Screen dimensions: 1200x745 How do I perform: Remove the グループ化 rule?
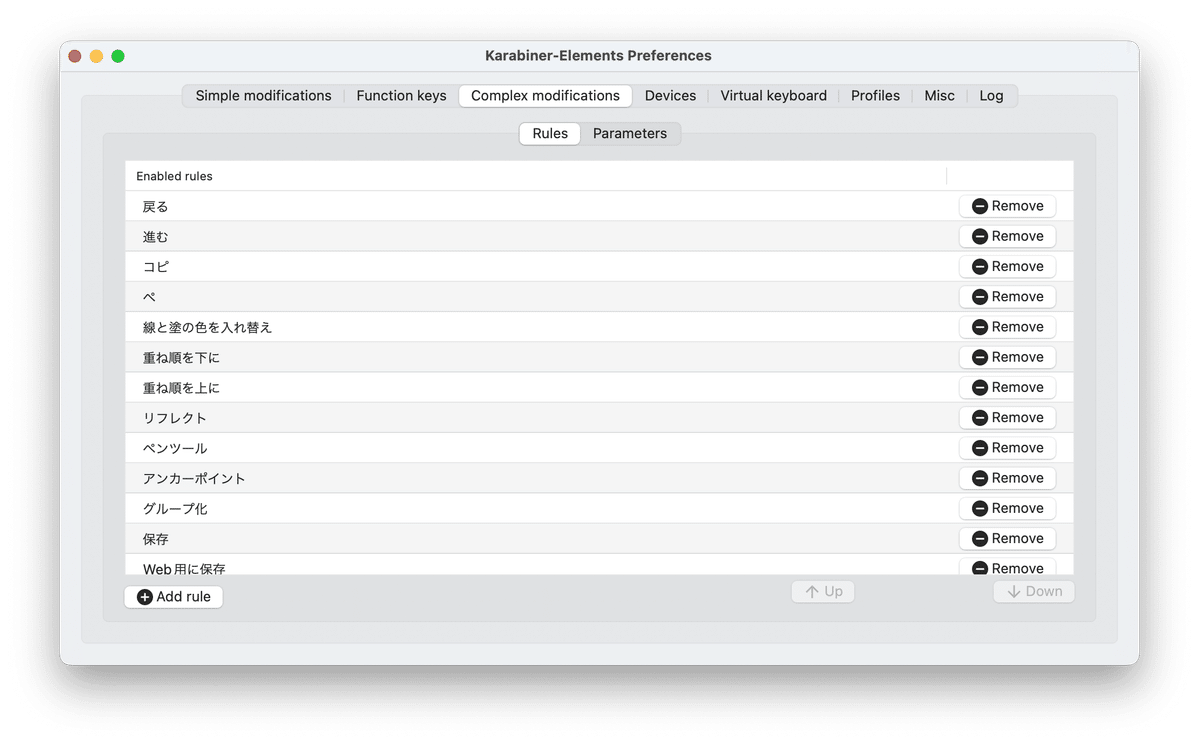point(1007,508)
